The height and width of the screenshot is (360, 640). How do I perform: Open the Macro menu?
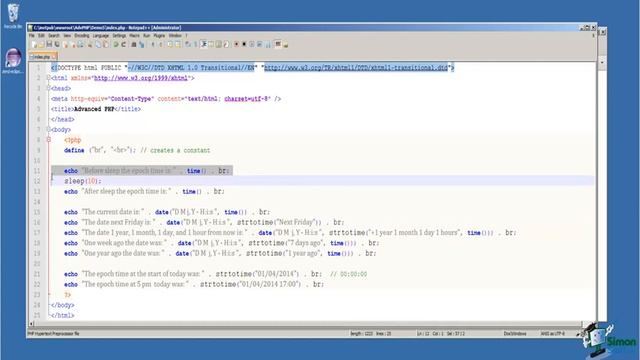[x=134, y=36]
